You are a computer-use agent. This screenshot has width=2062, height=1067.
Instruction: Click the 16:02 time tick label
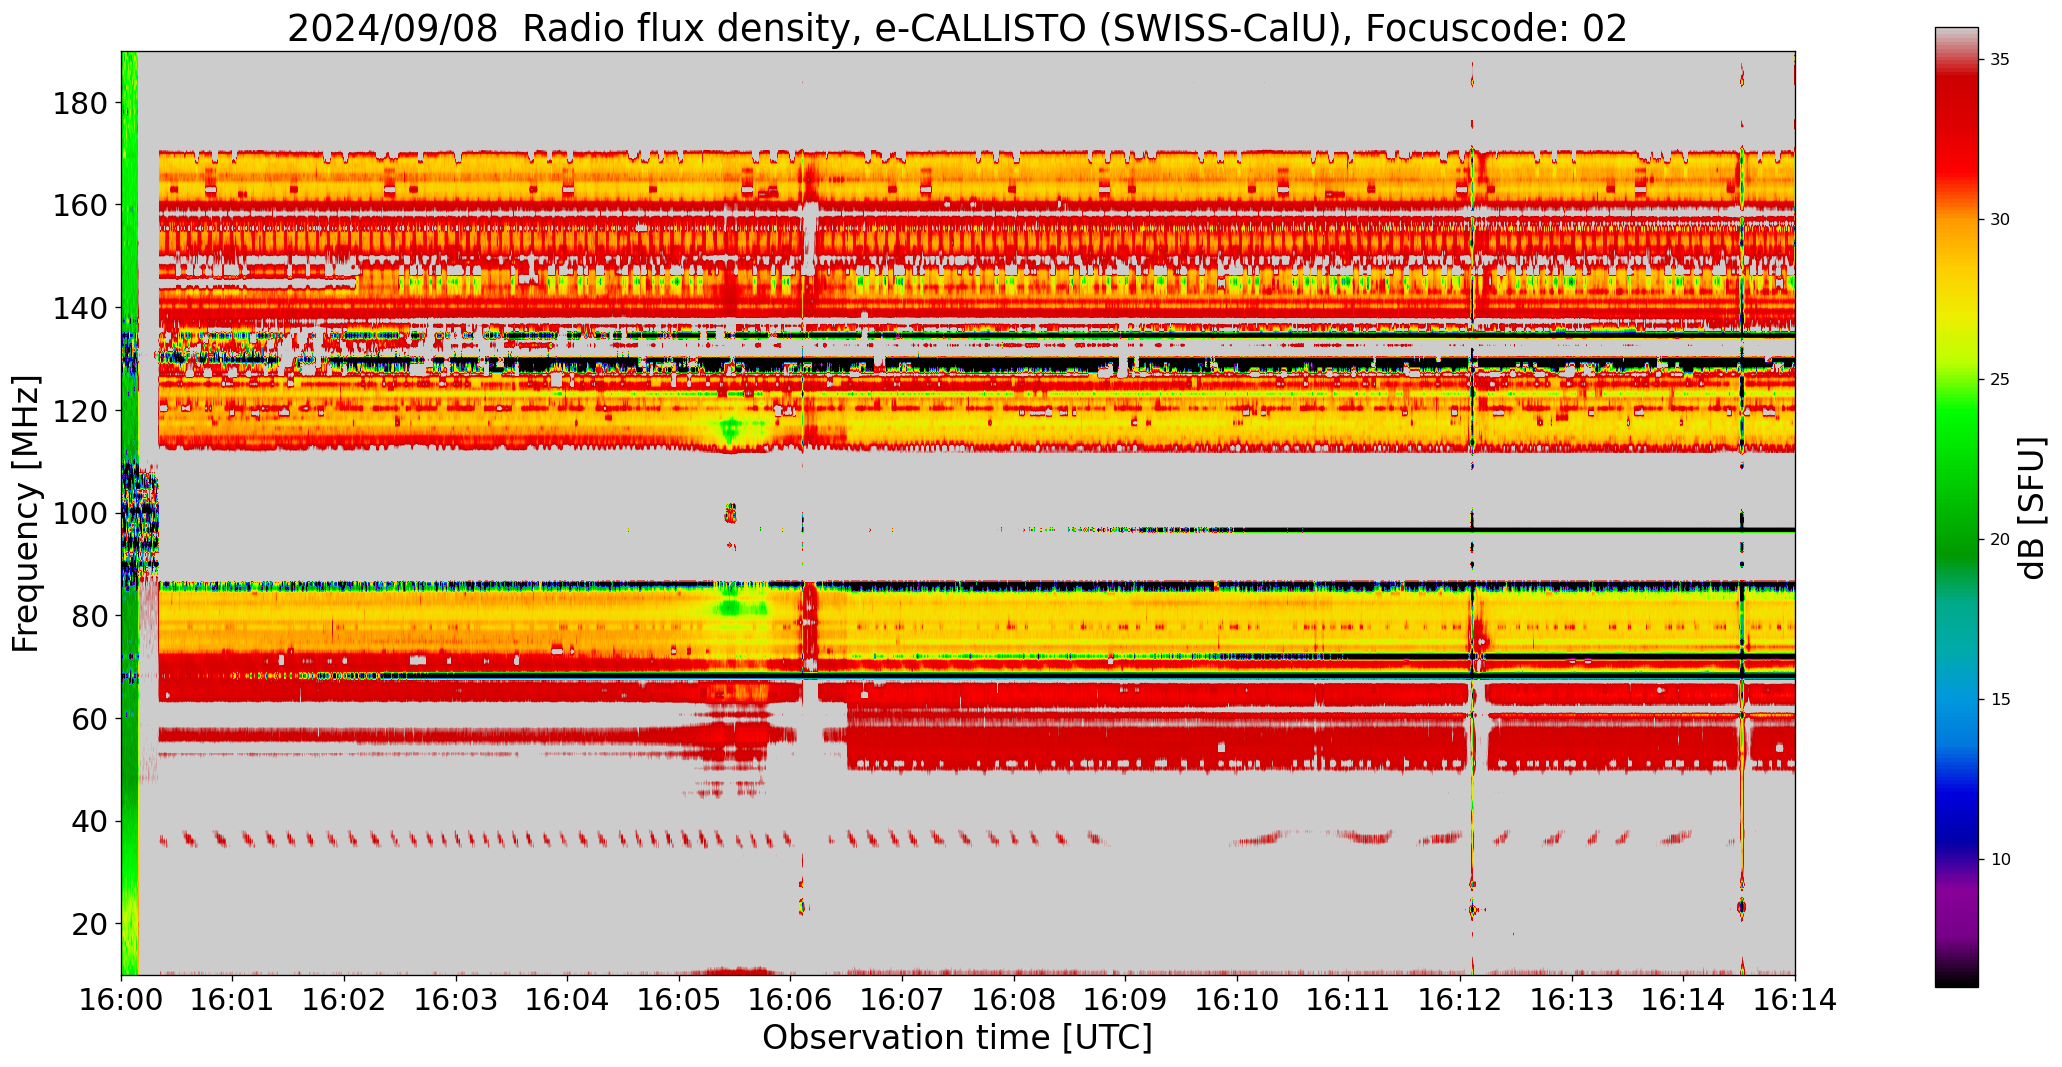(x=345, y=1000)
